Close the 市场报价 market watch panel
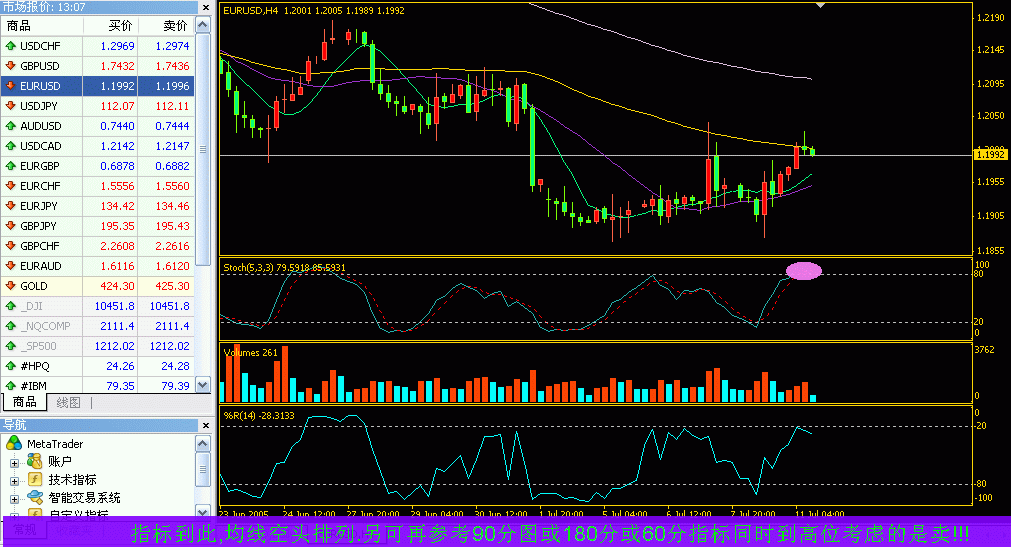The height and width of the screenshot is (547, 1011). (206, 8)
